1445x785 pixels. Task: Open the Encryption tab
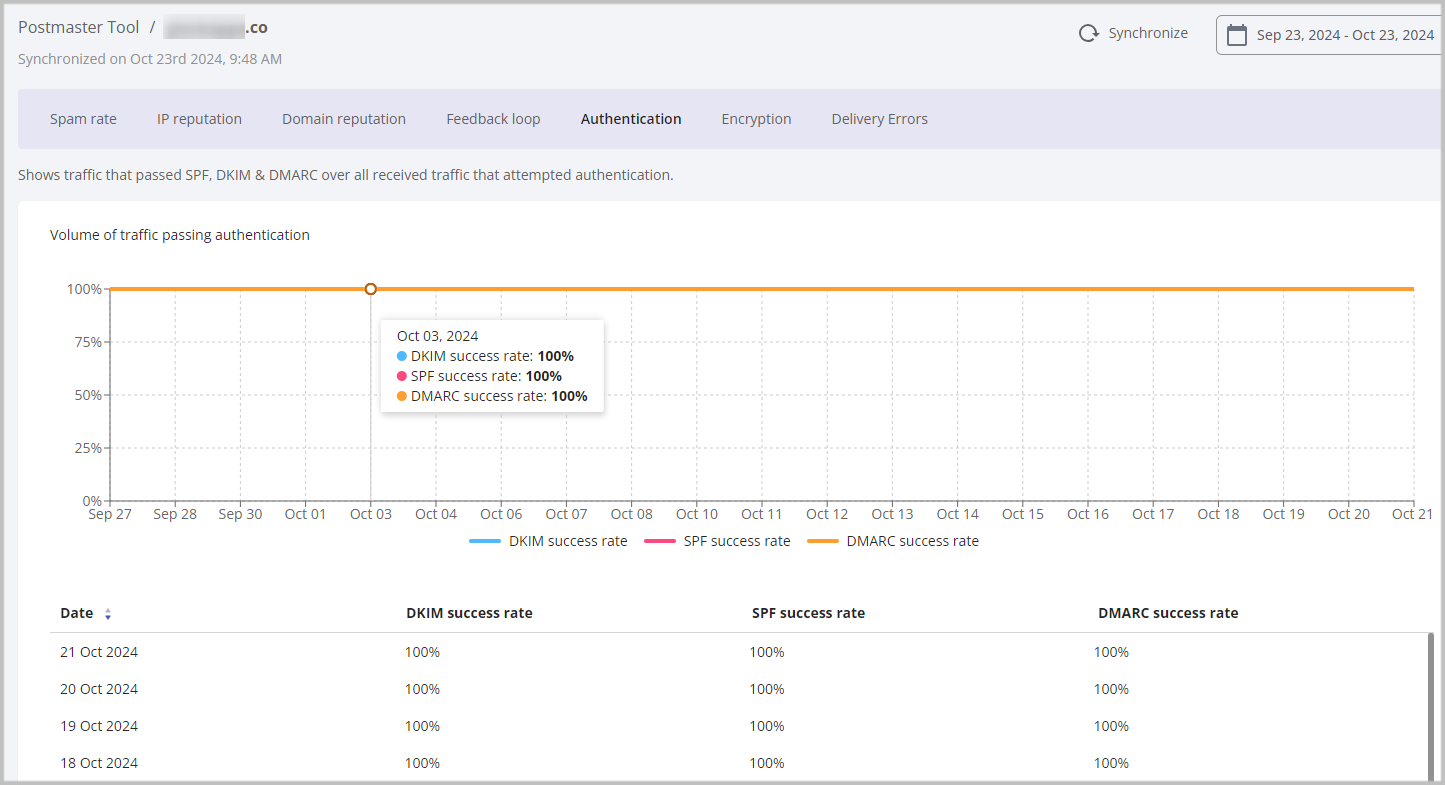[x=756, y=119]
